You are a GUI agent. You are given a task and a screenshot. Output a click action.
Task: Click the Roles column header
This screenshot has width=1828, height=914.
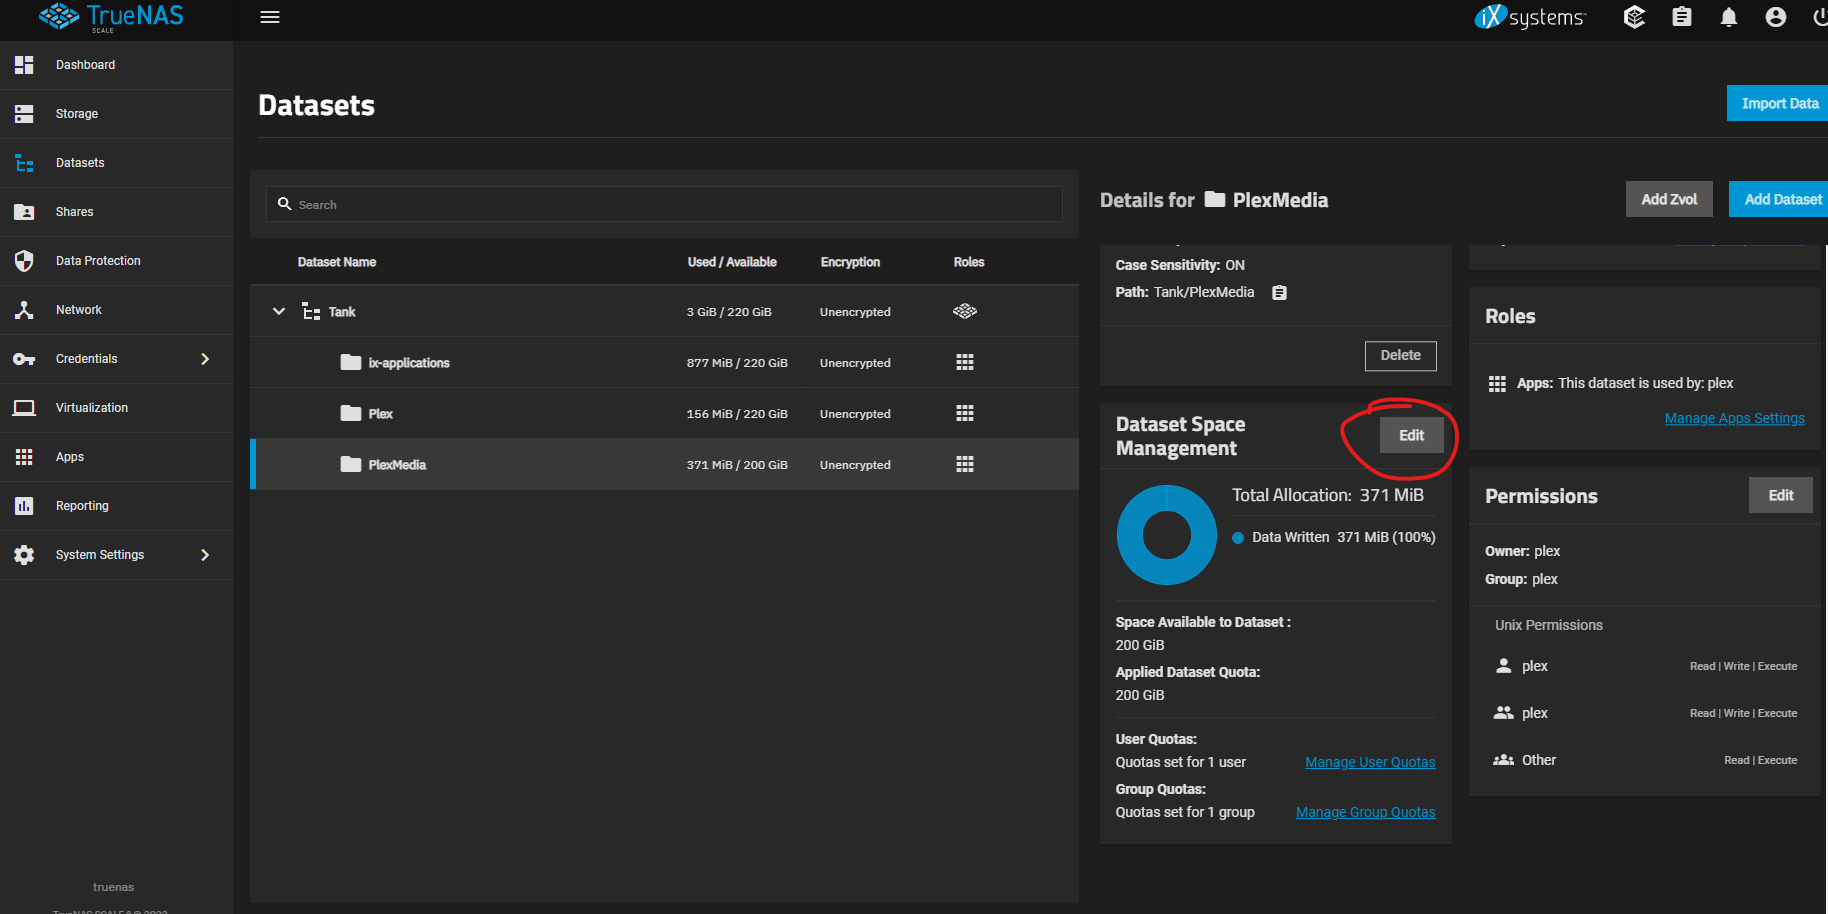969,262
